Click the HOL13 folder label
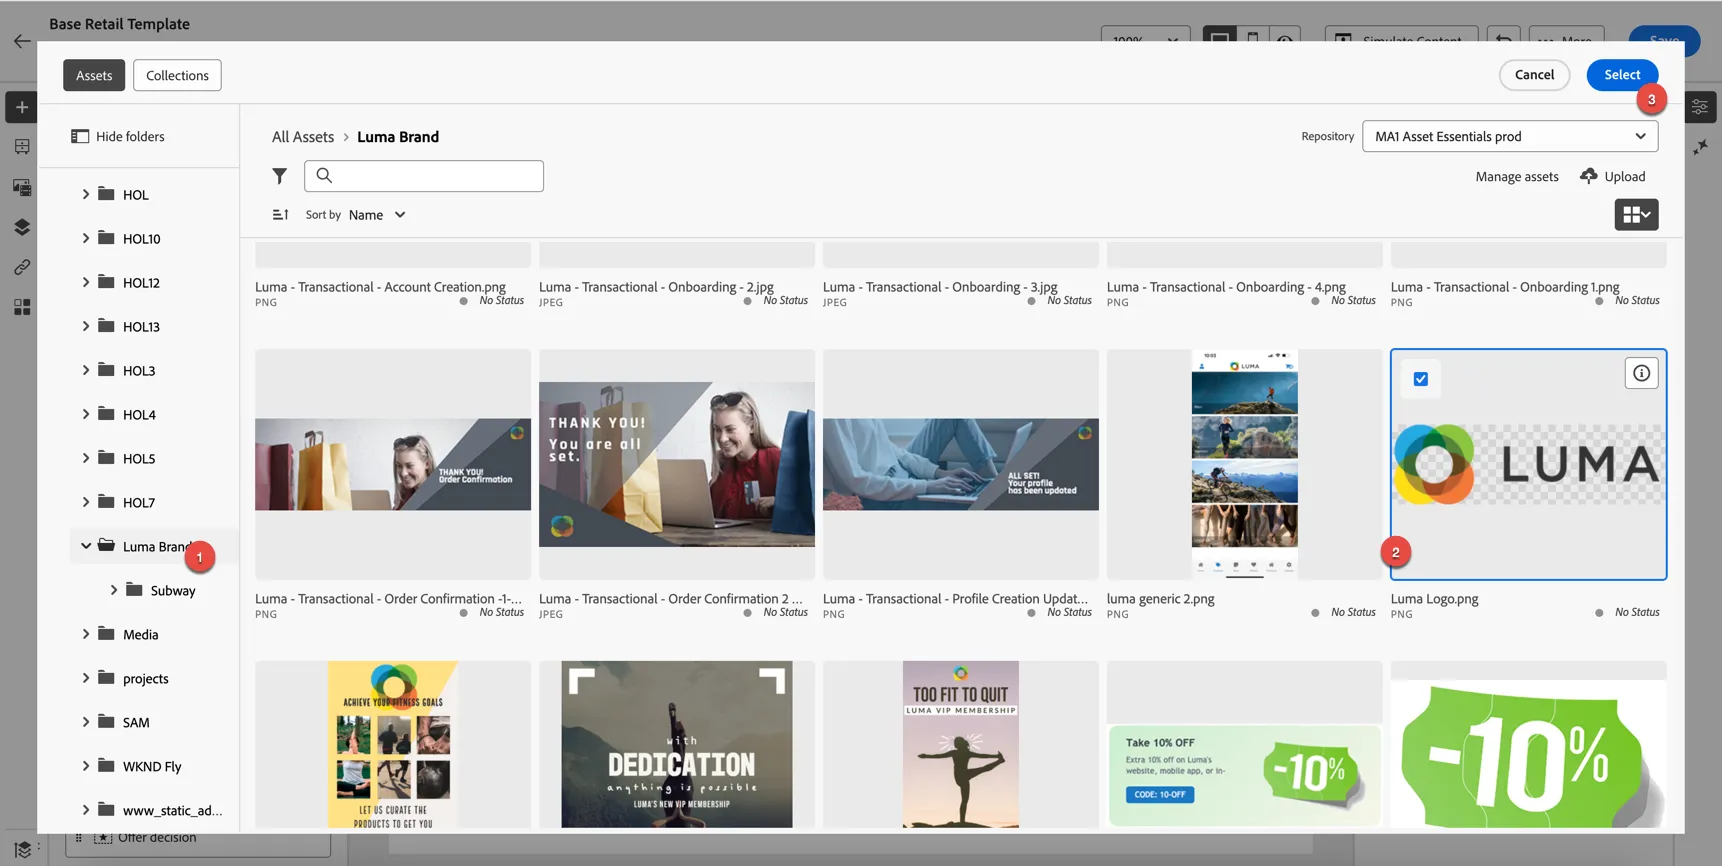 coord(141,327)
